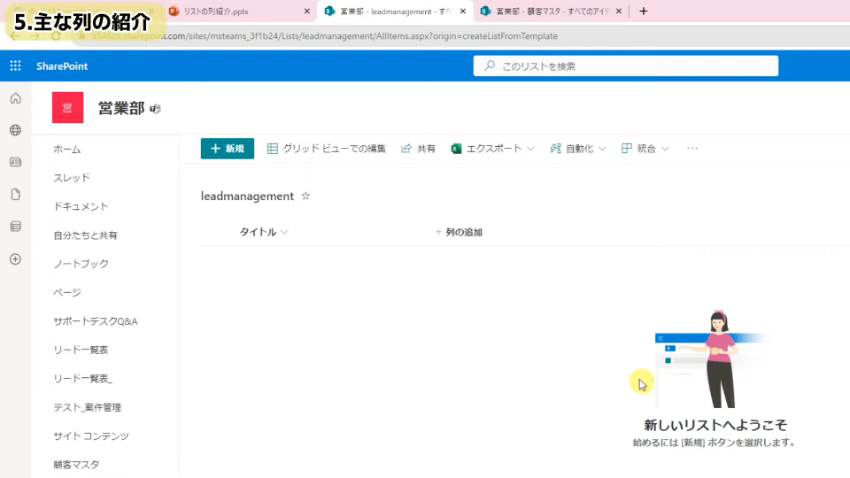Click the 新規 button
Image resolution: width=850 pixels, height=478 pixels.
[x=227, y=148]
